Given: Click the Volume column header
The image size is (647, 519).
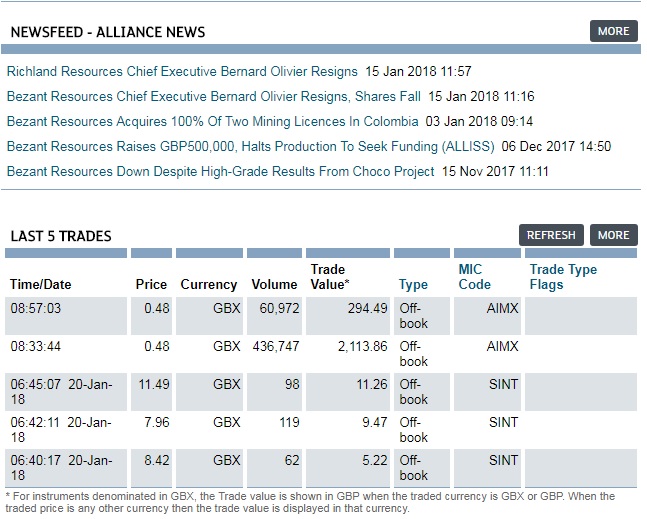Looking at the screenshot, I should [x=274, y=284].
